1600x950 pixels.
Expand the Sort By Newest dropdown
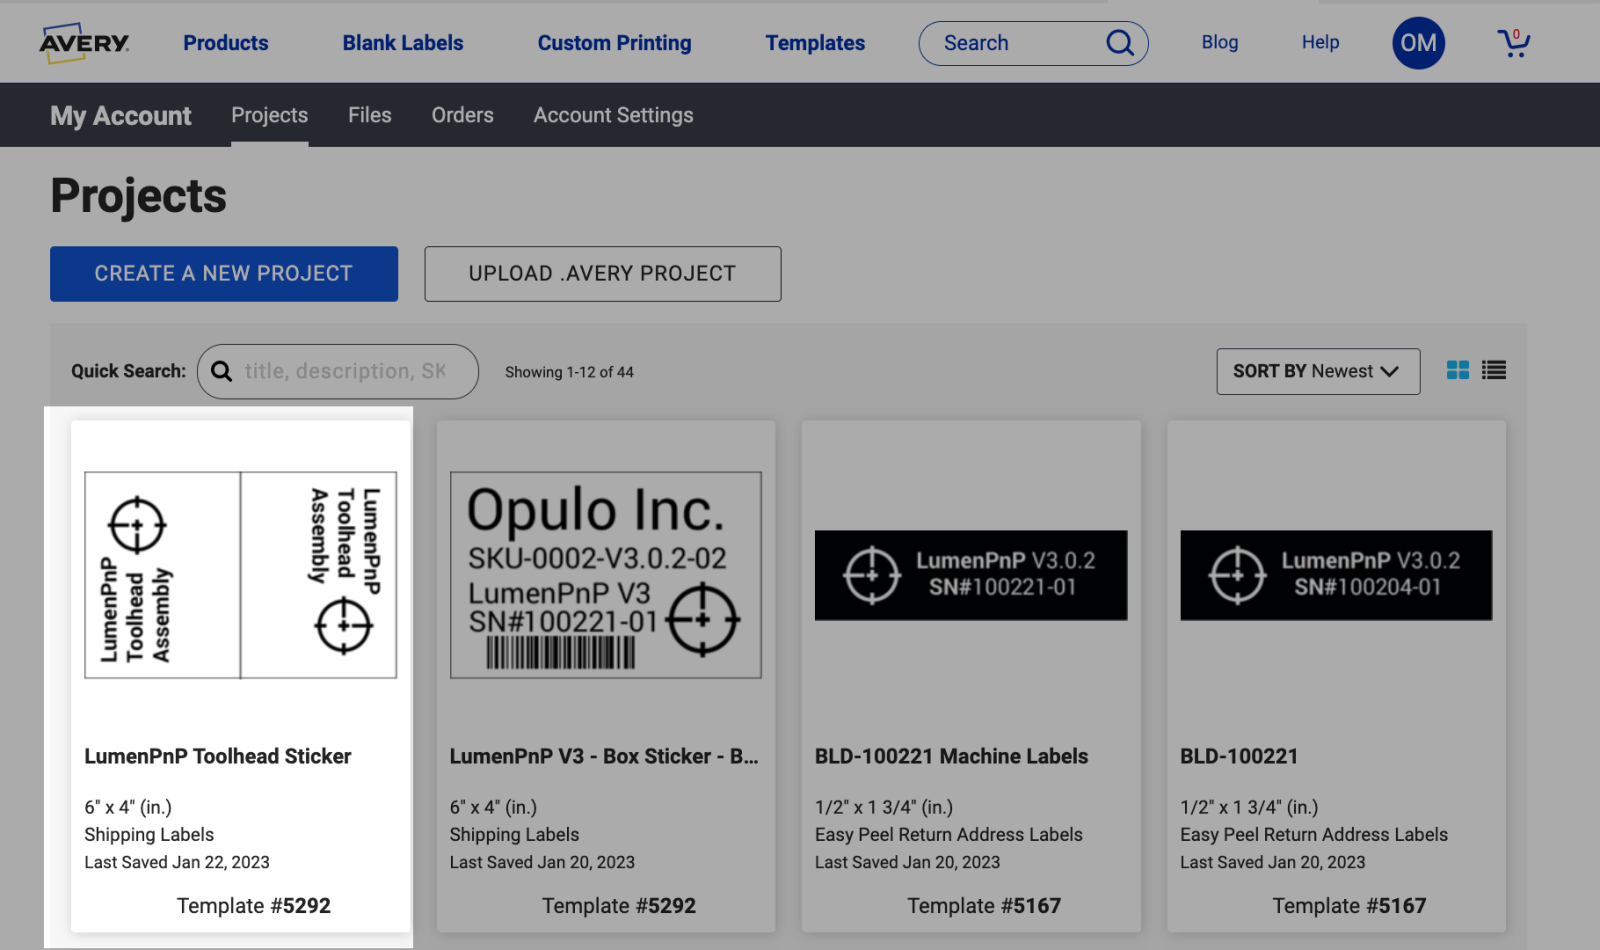[x=1317, y=371]
